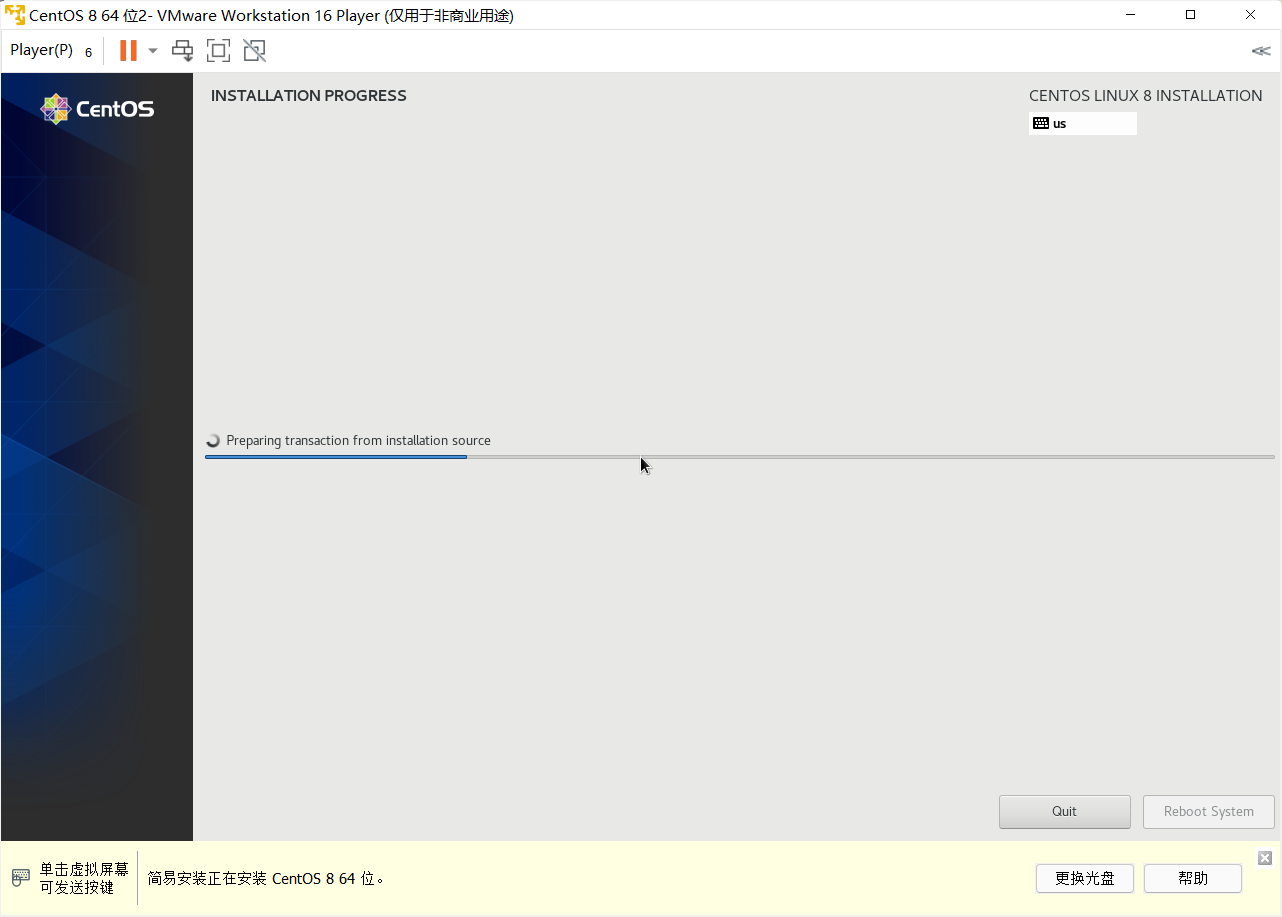The width and height of the screenshot is (1282, 917).
Task: Pause the virtual machine with the orange pause icon
Action: [x=128, y=50]
